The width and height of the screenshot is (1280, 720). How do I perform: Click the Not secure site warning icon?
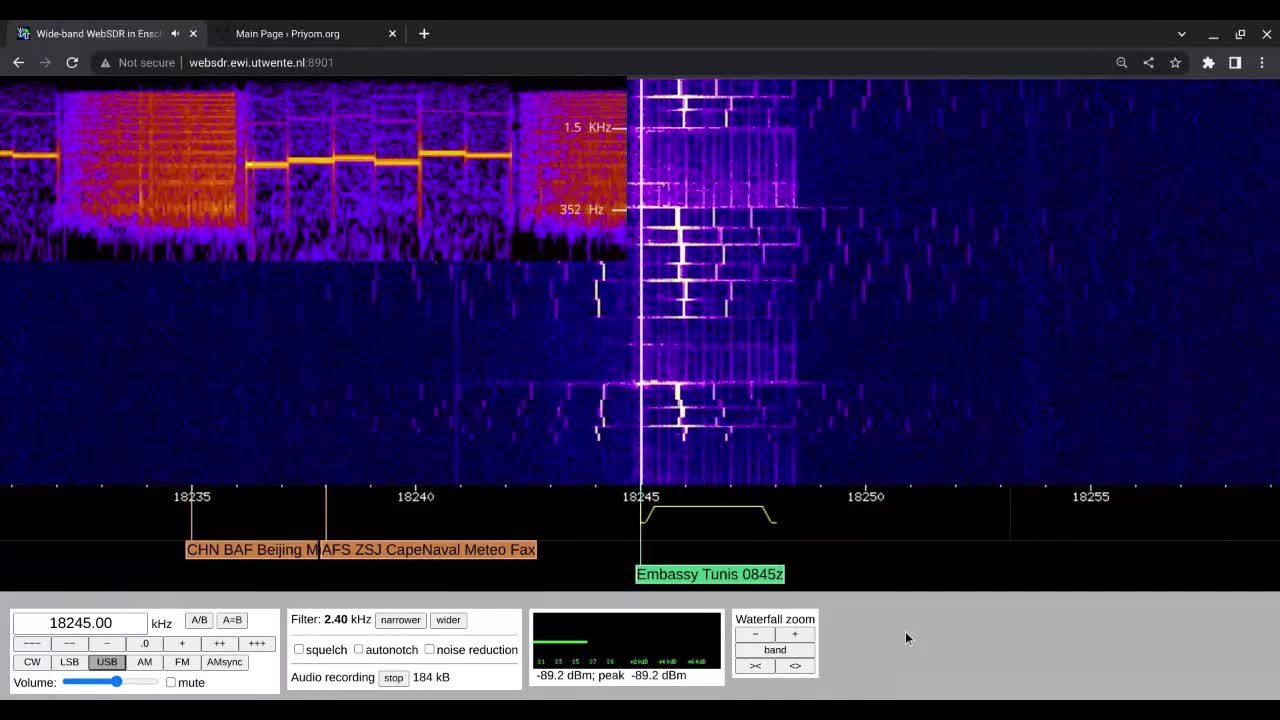(105, 62)
